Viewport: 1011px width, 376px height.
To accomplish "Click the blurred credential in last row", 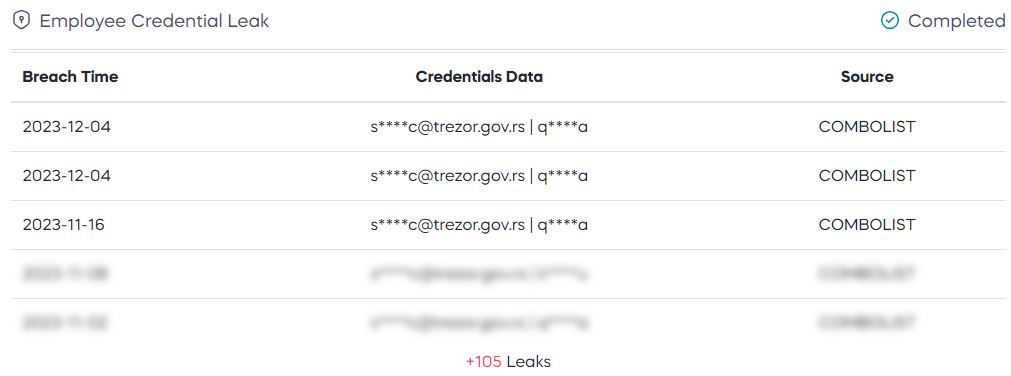I will pos(479,322).
